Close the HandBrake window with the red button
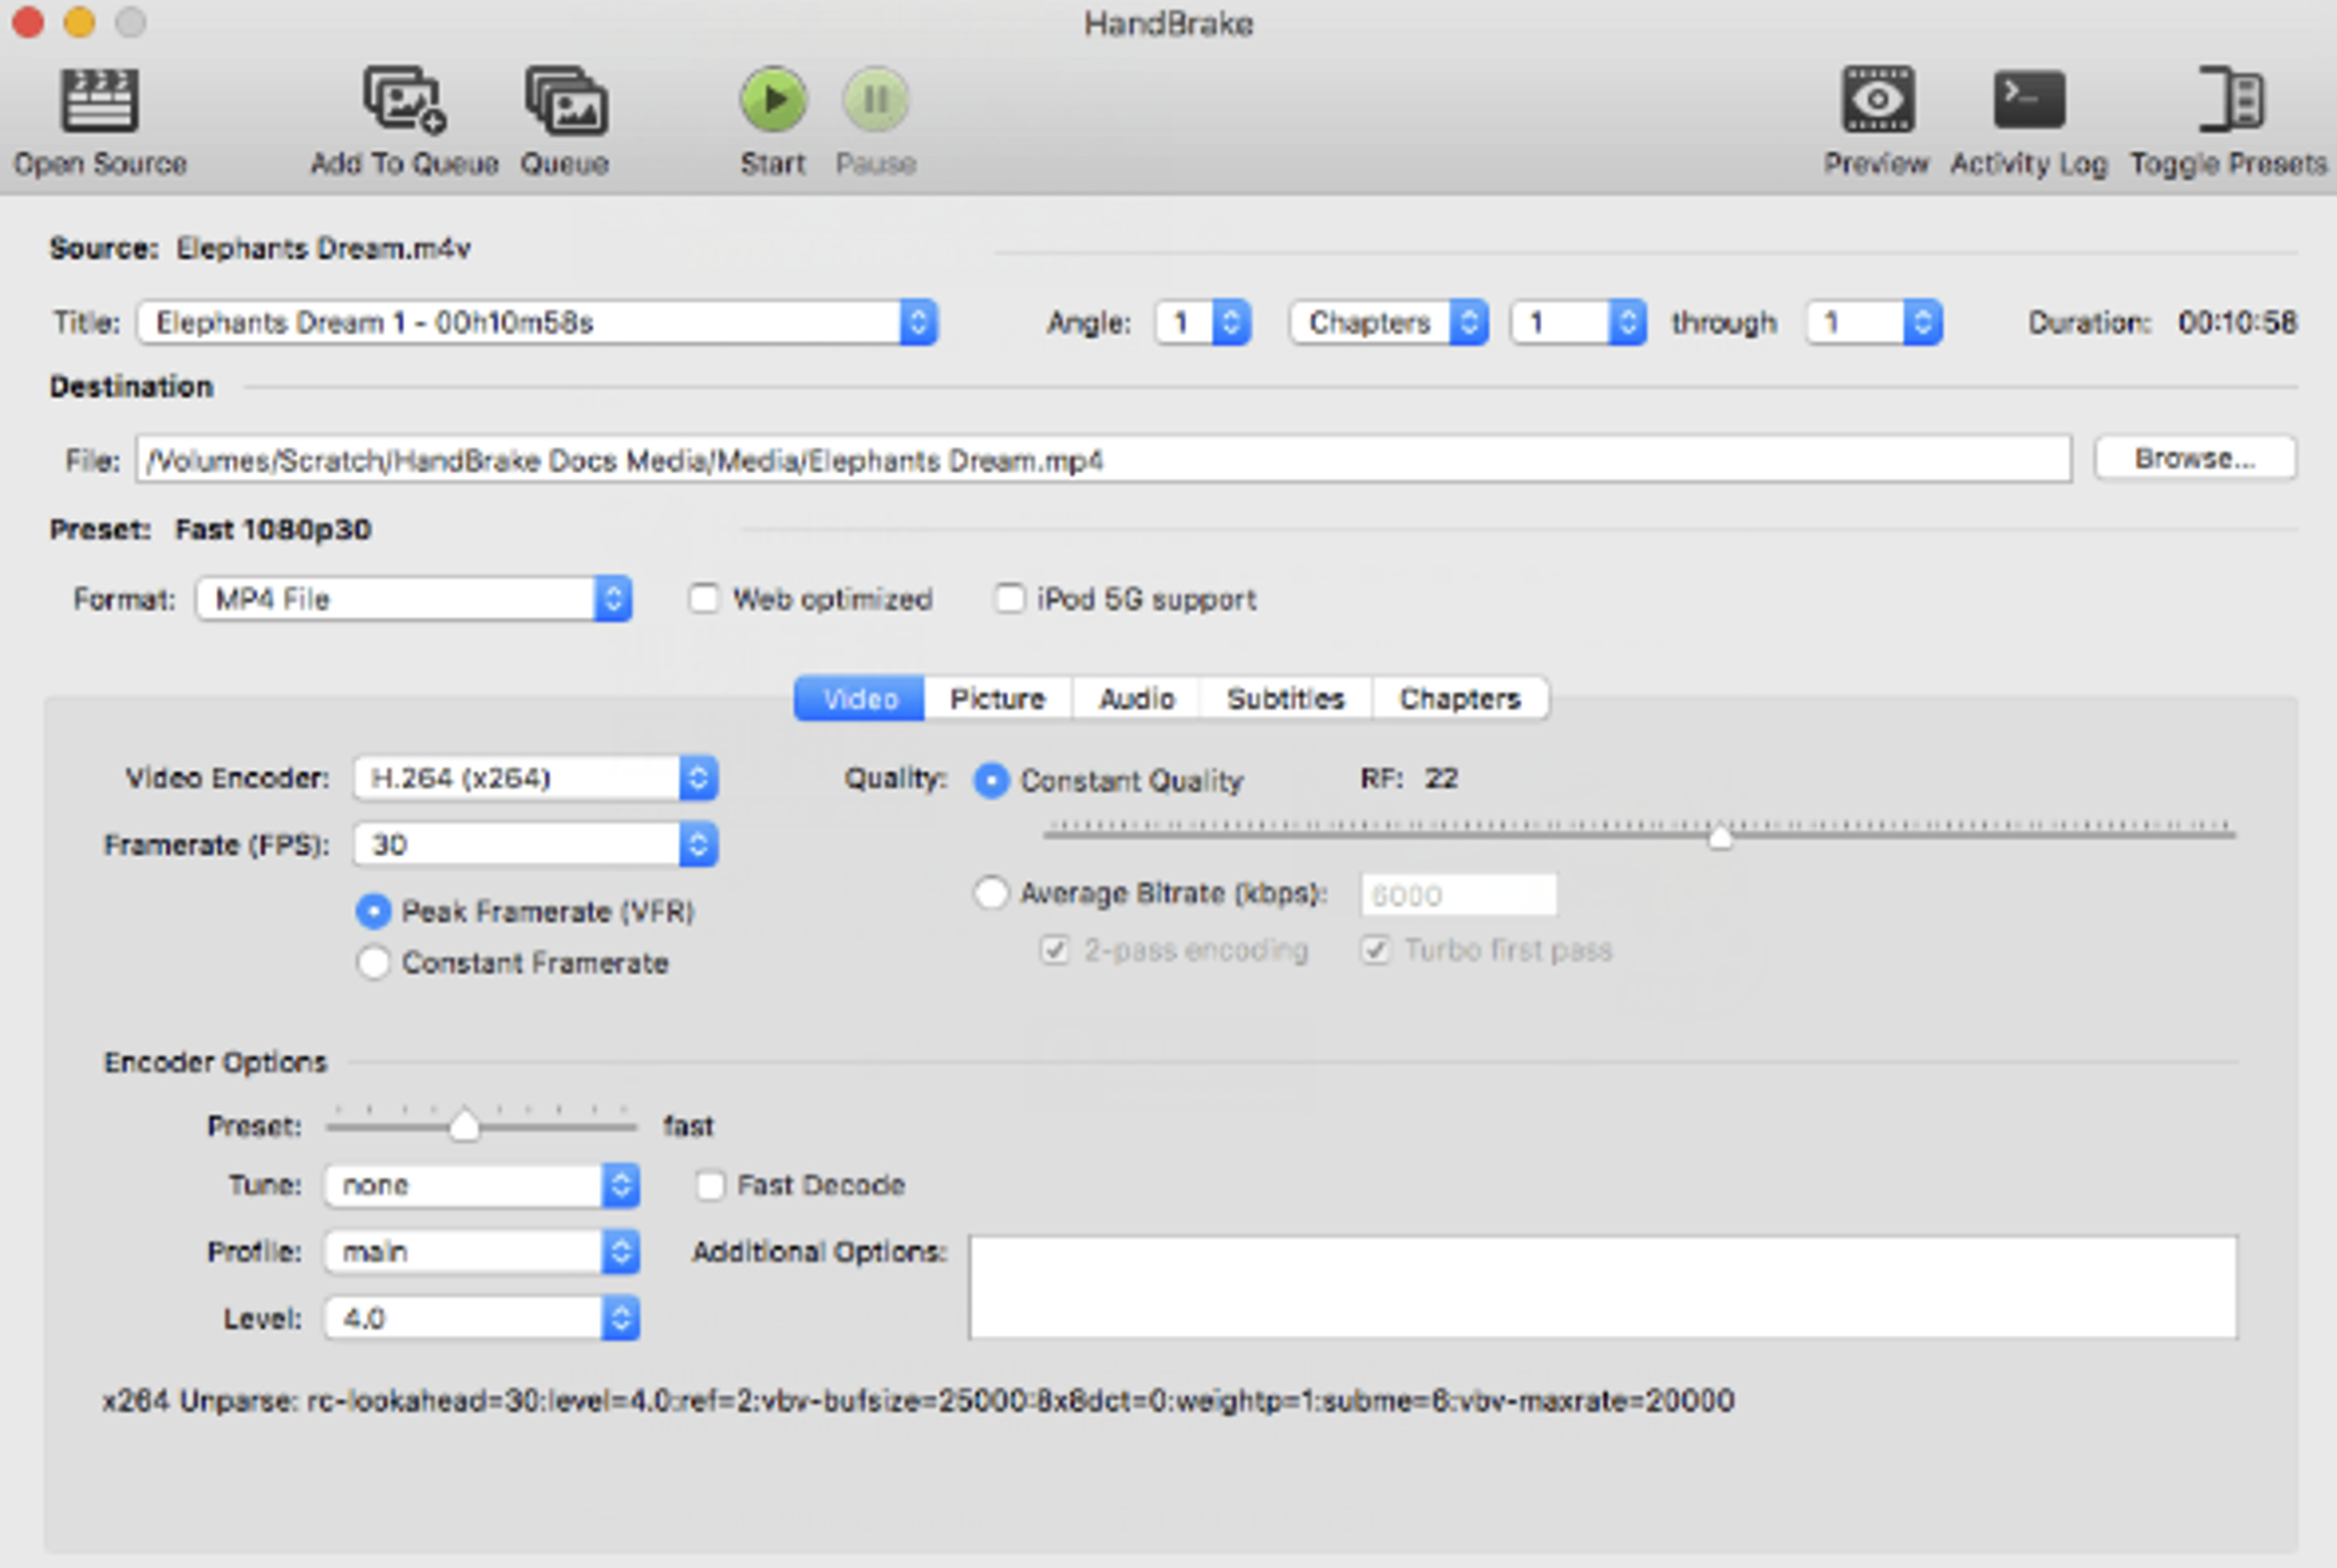2337x1568 pixels. (x=27, y=22)
